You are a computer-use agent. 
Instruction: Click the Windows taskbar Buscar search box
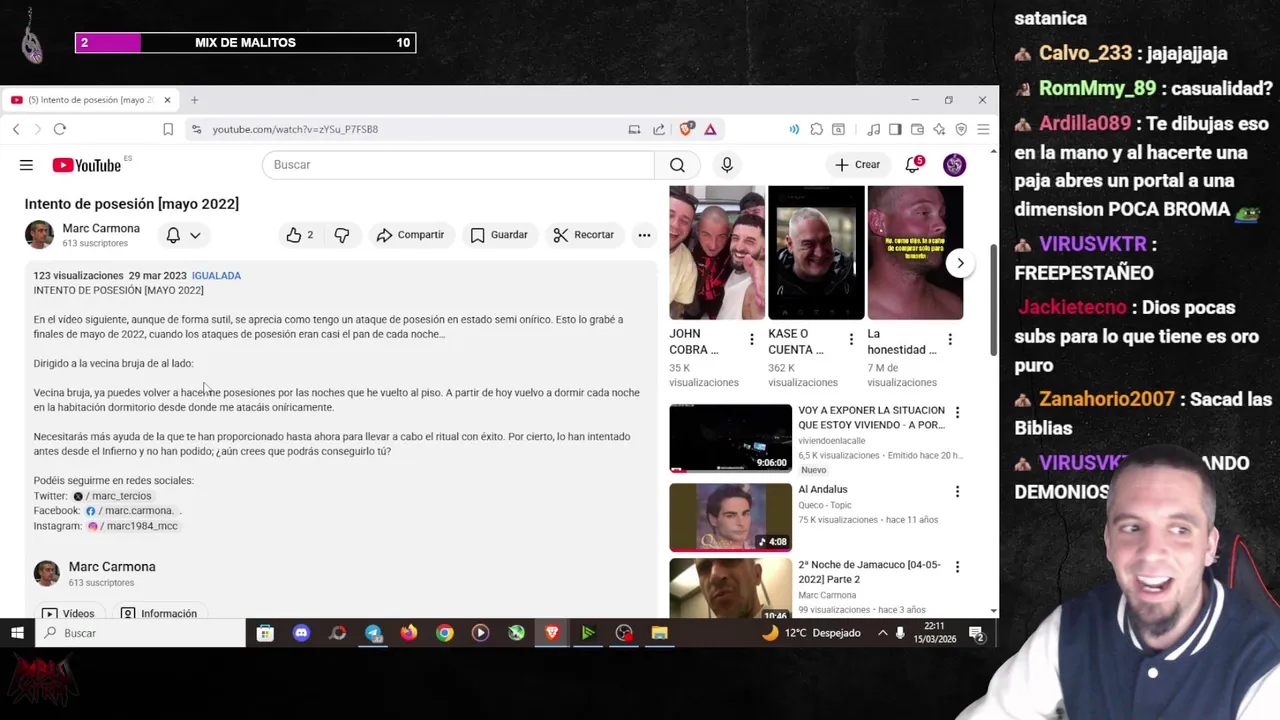pyautogui.click(x=140, y=633)
